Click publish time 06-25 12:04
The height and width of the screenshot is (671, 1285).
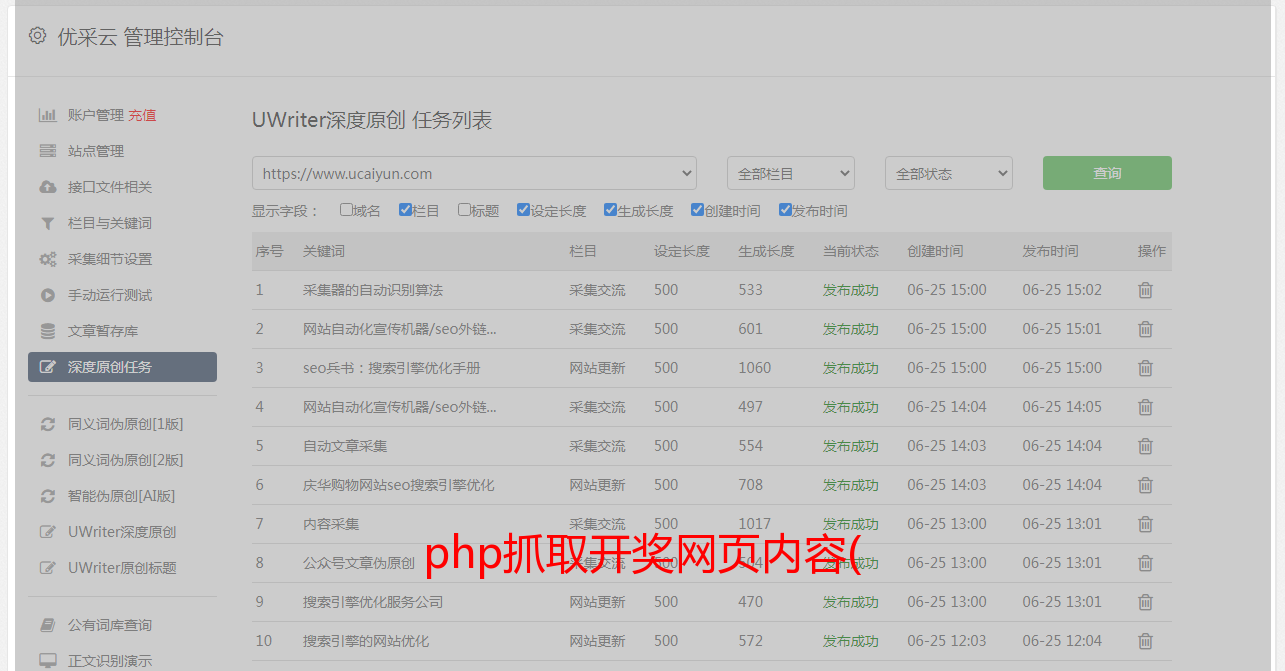(x=1062, y=641)
